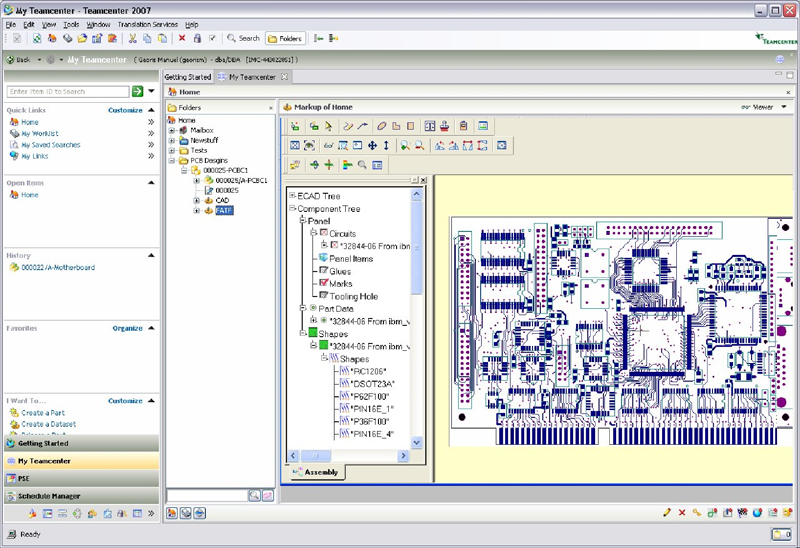Click the red X delete icon in main toolbar
Viewport: 800px width, 548px height.
click(x=182, y=38)
